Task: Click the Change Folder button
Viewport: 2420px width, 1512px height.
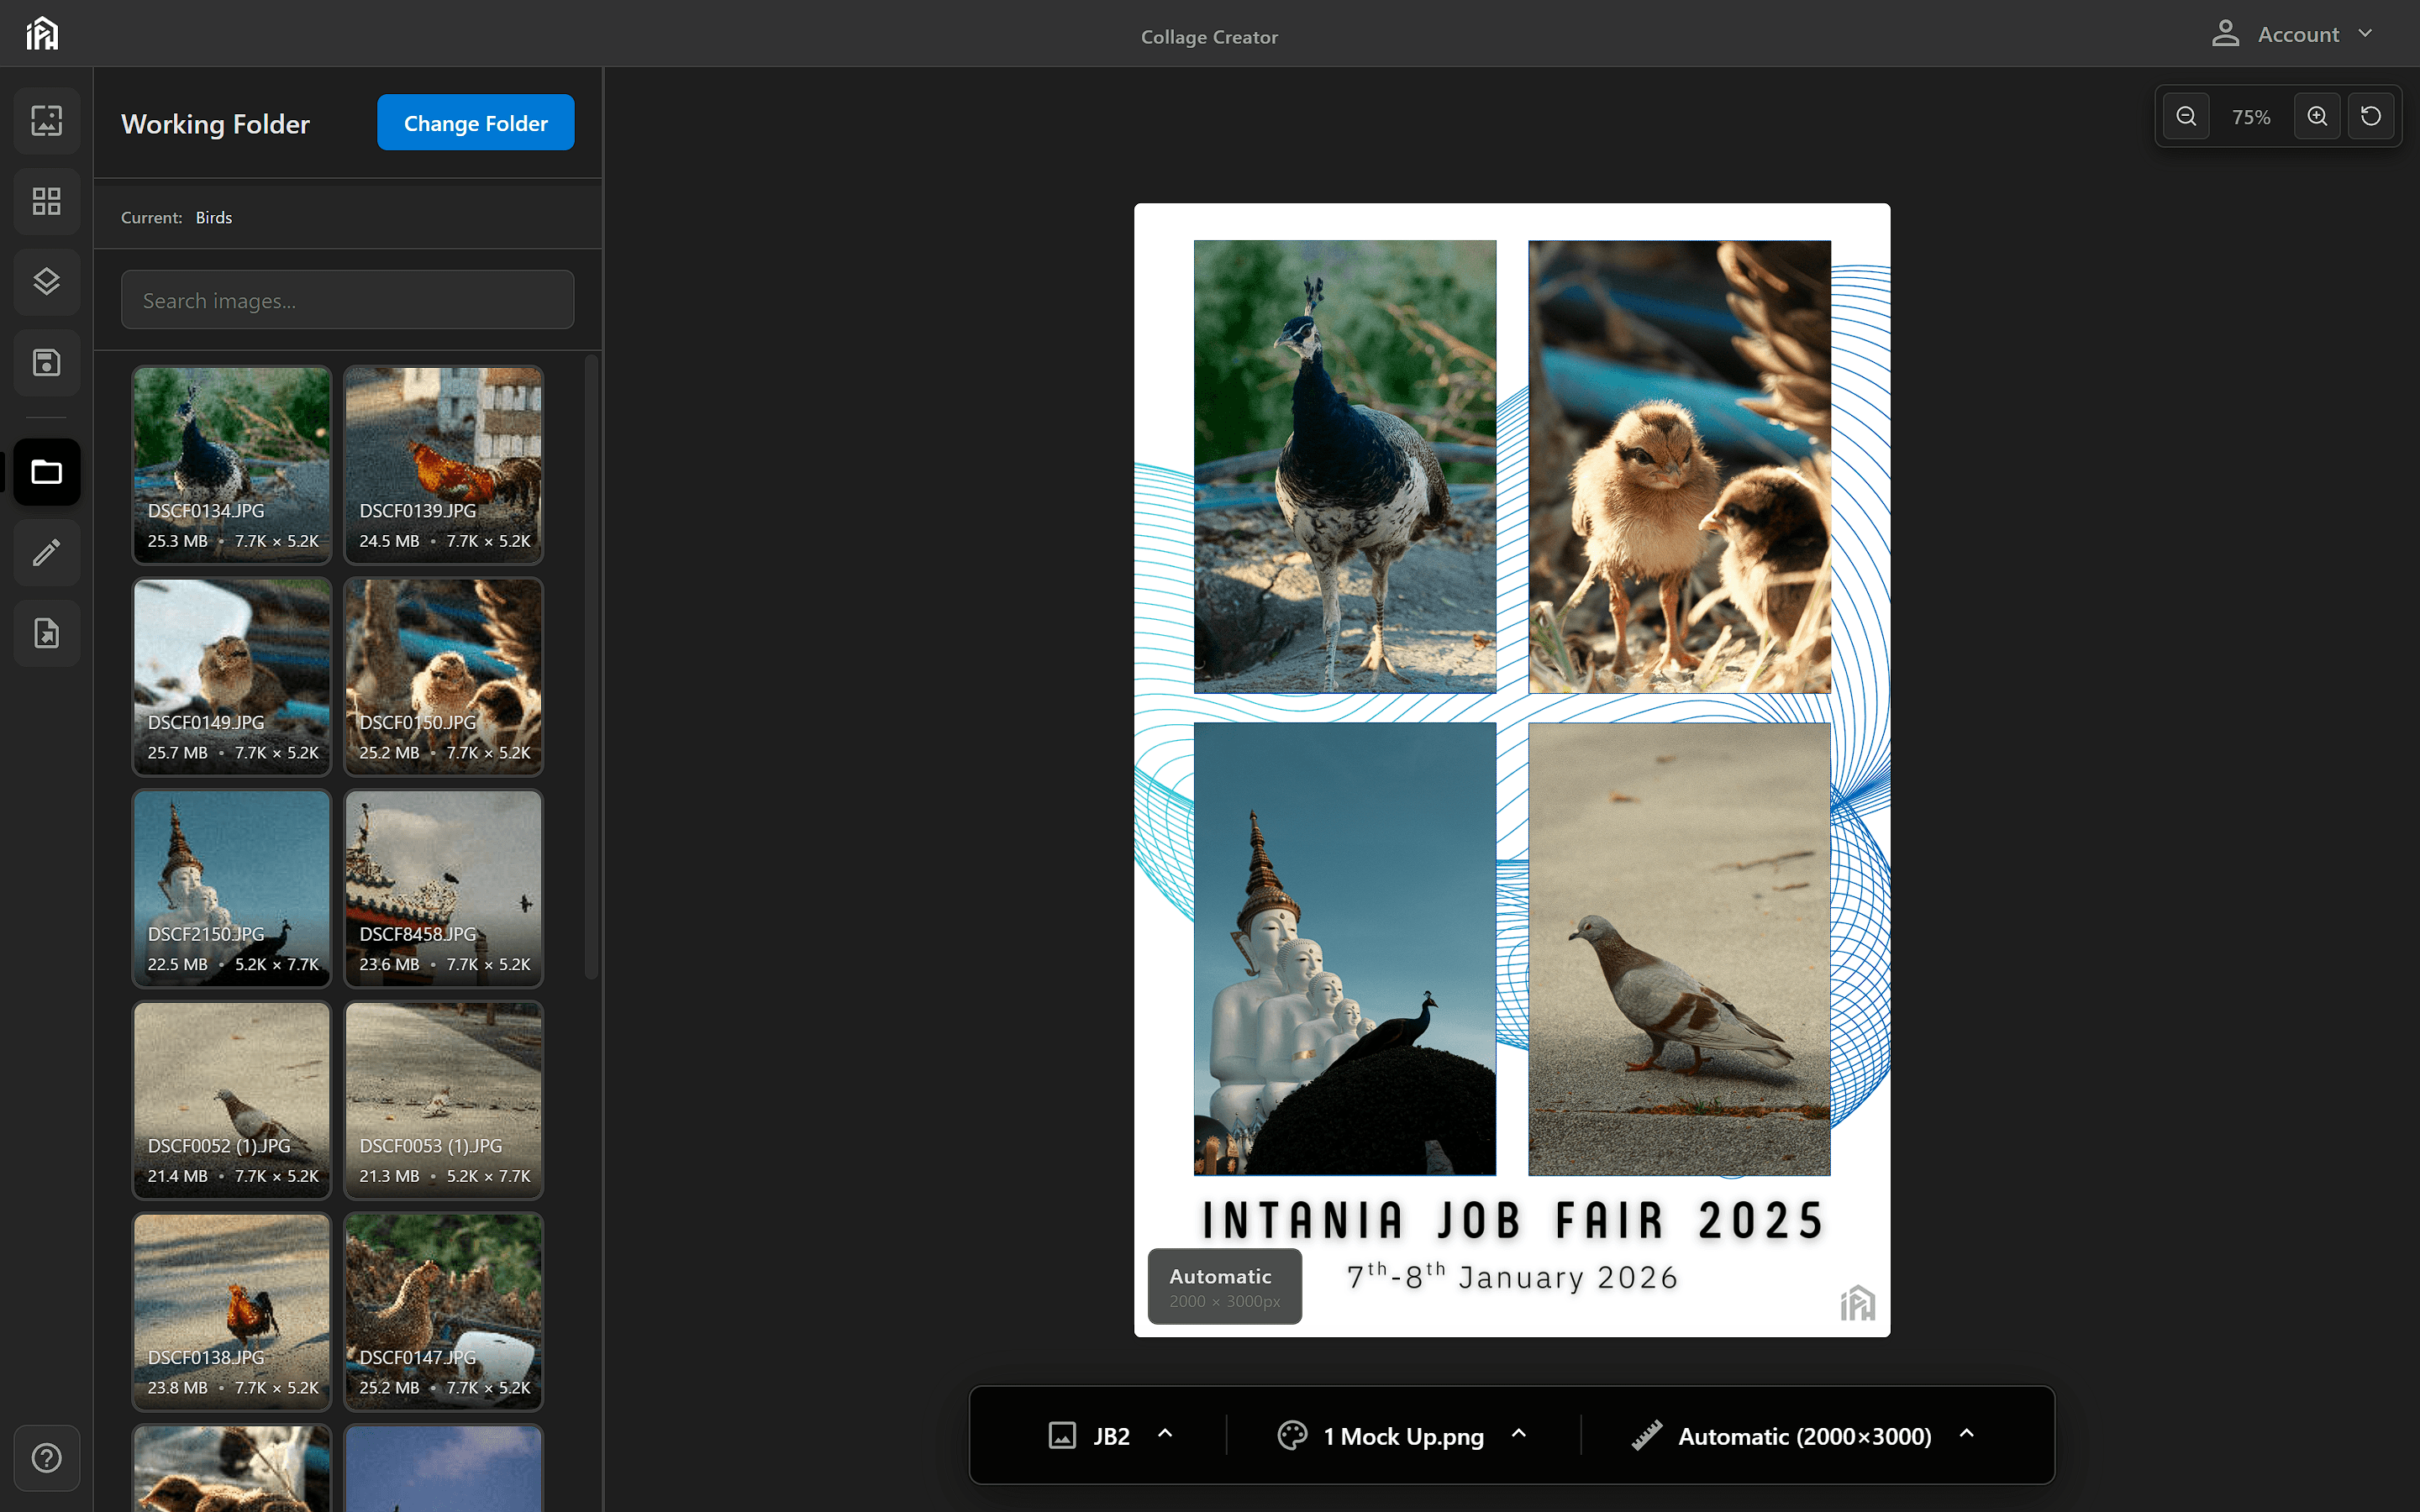Action: 476,123
